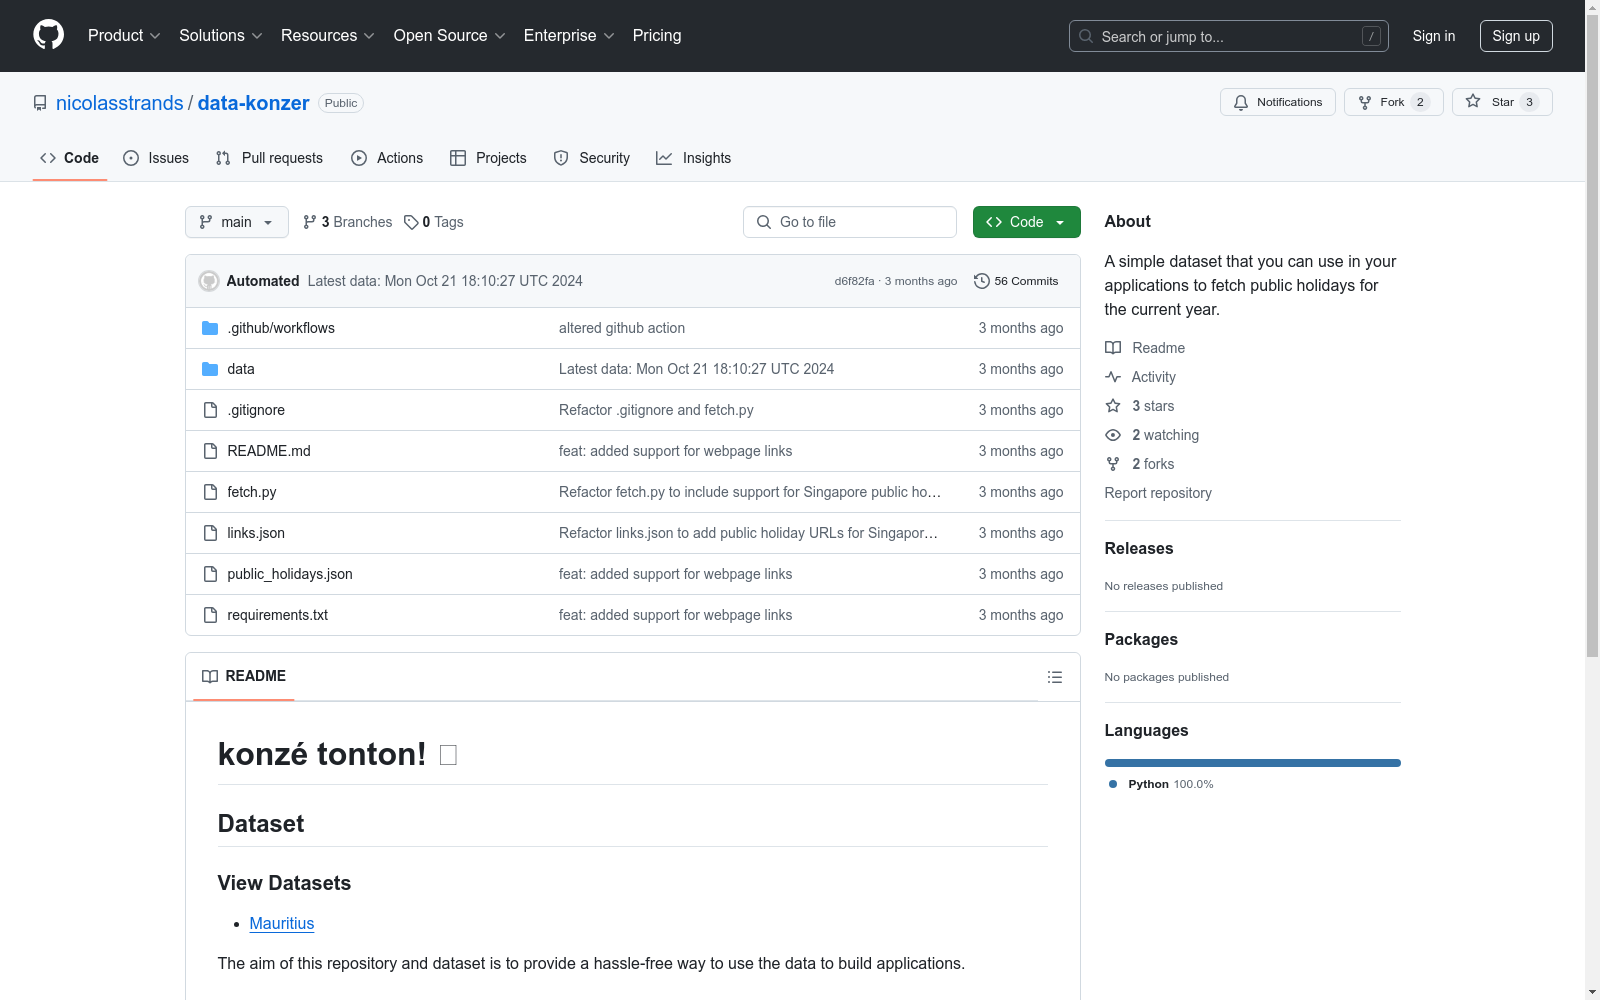1600x1000 pixels.
Task: Click the requirements.txt file icon
Action: 210,615
